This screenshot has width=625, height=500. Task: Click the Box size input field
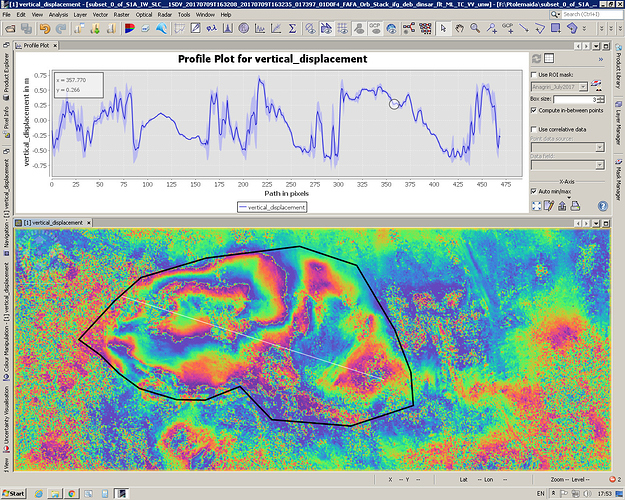click(x=576, y=99)
